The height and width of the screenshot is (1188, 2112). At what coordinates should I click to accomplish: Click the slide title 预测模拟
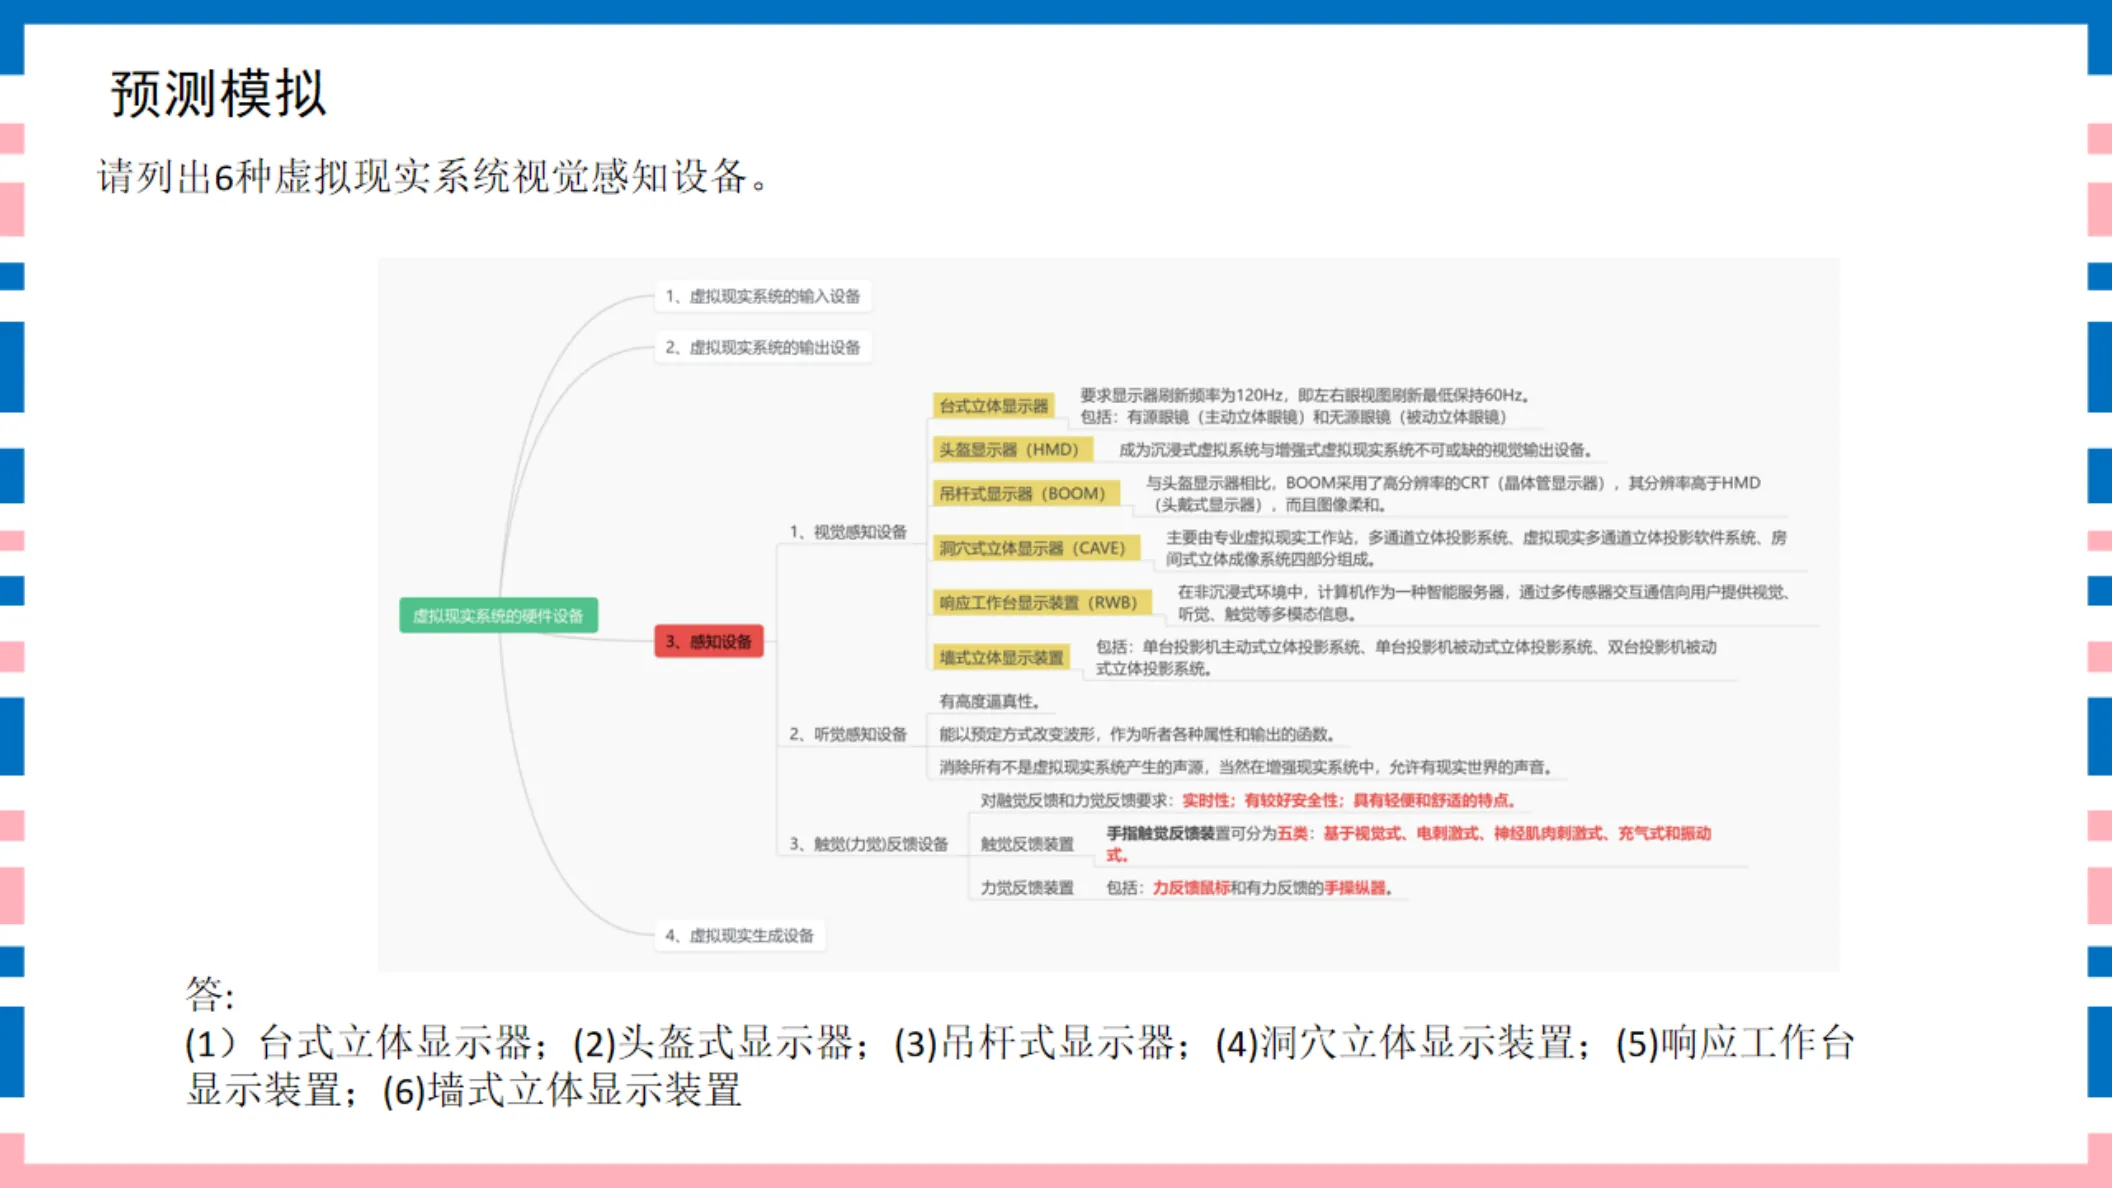[x=218, y=94]
